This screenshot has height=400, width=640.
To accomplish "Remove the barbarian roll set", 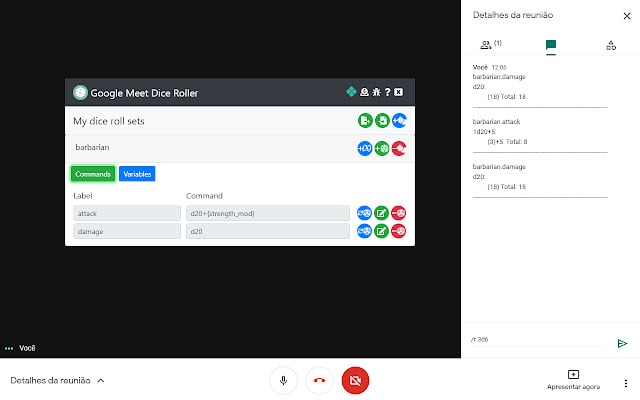I will tap(399, 149).
